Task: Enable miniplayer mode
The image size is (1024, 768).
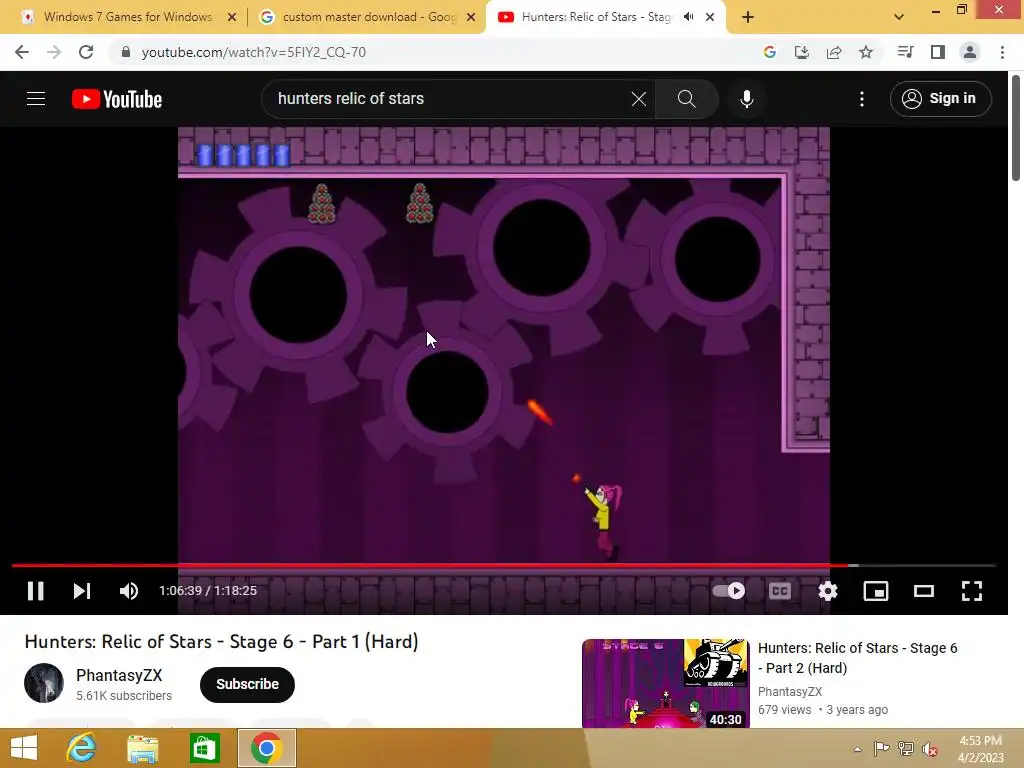Action: click(876, 591)
